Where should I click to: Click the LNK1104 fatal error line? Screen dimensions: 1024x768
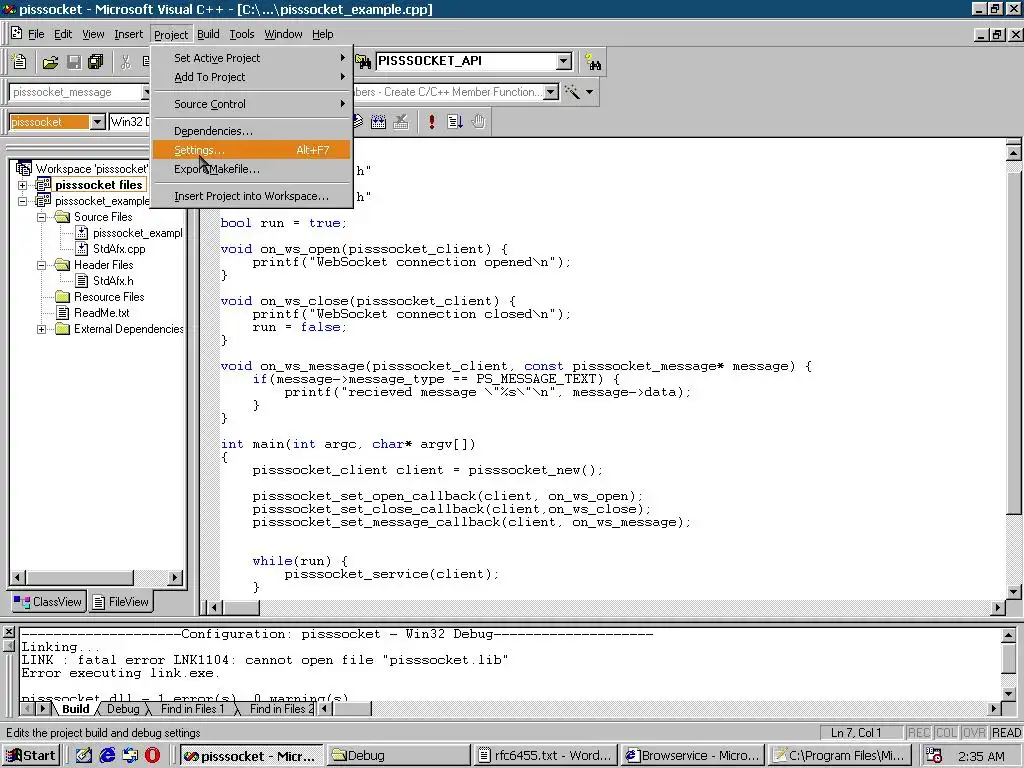pos(264,660)
